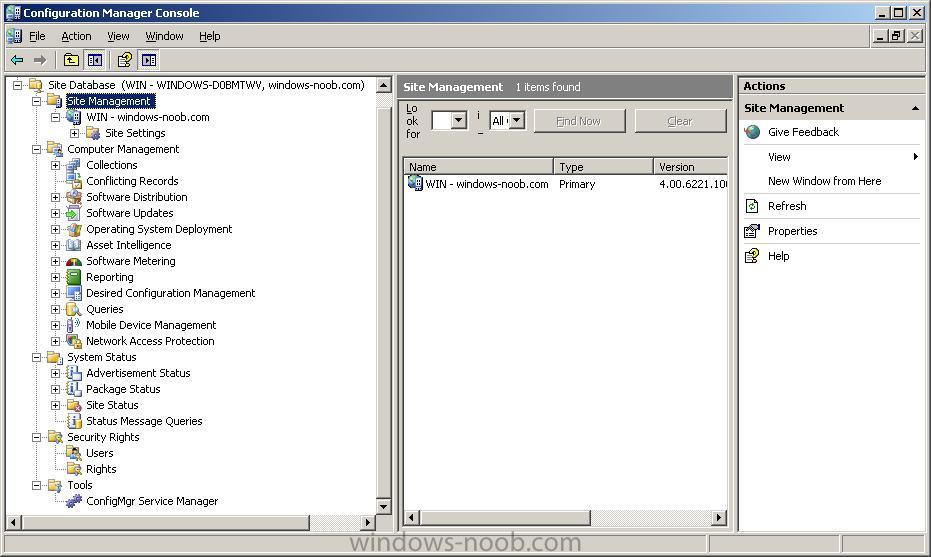Collapse the Site Management actions section arrow
This screenshot has width=931, height=557.
click(915, 108)
